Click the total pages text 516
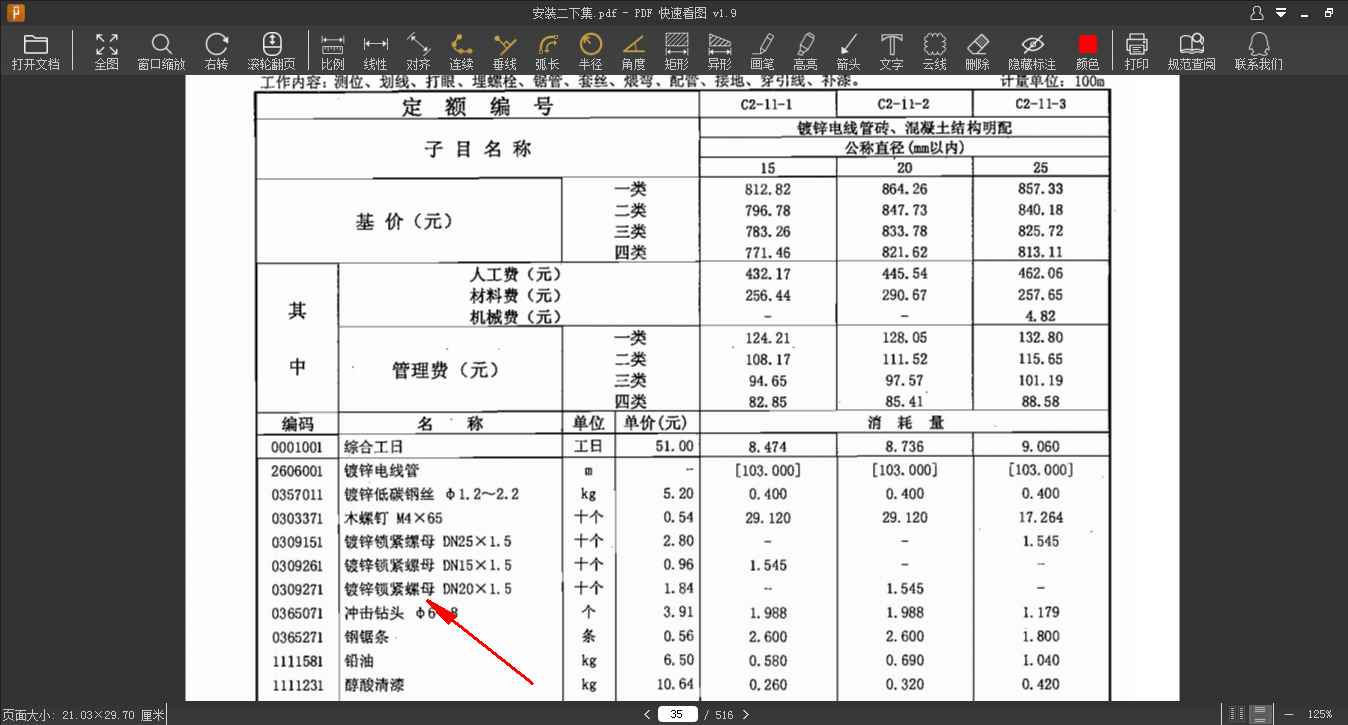 pyautogui.click(x=723, y=715)
